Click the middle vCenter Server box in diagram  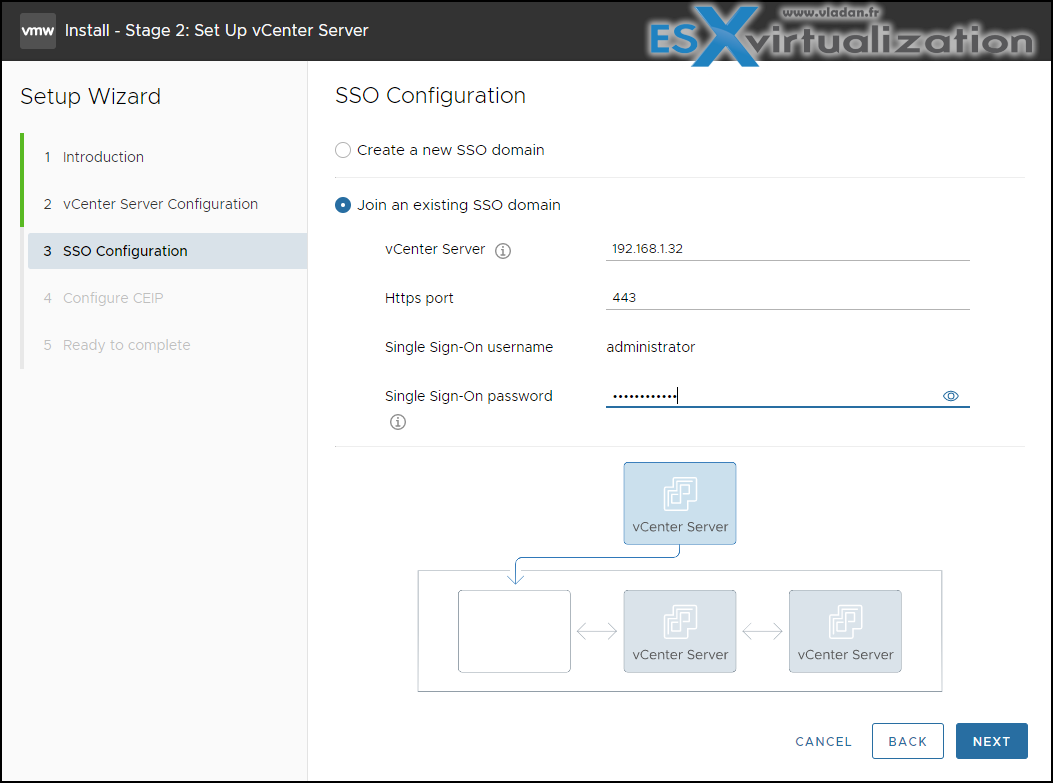(x=680, y=631)
